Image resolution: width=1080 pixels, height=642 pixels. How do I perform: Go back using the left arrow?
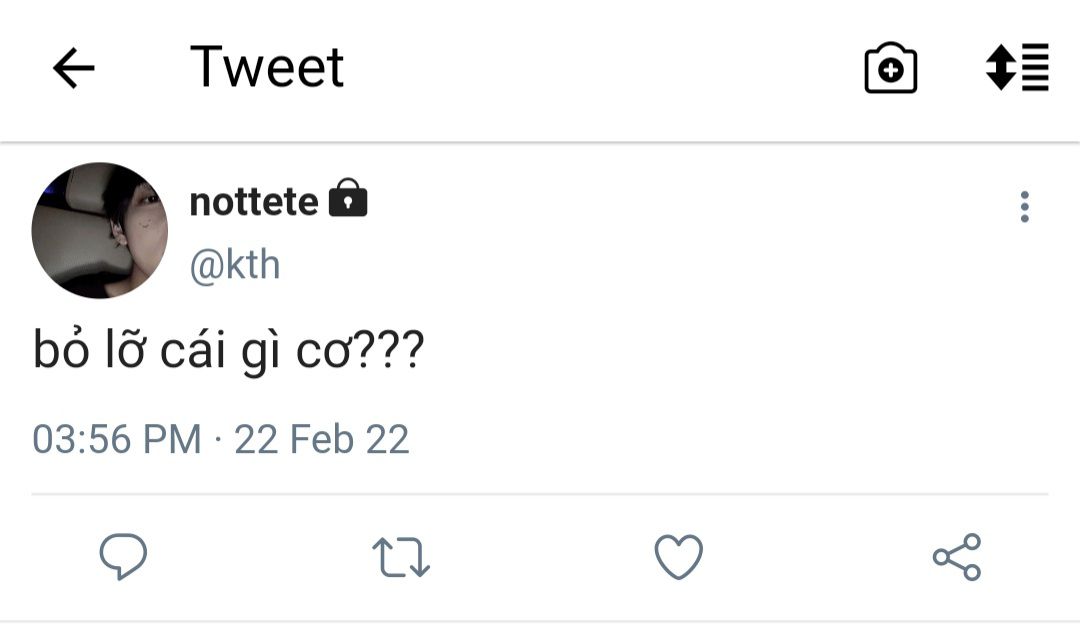pyautogui.click(x=74, y=68)
